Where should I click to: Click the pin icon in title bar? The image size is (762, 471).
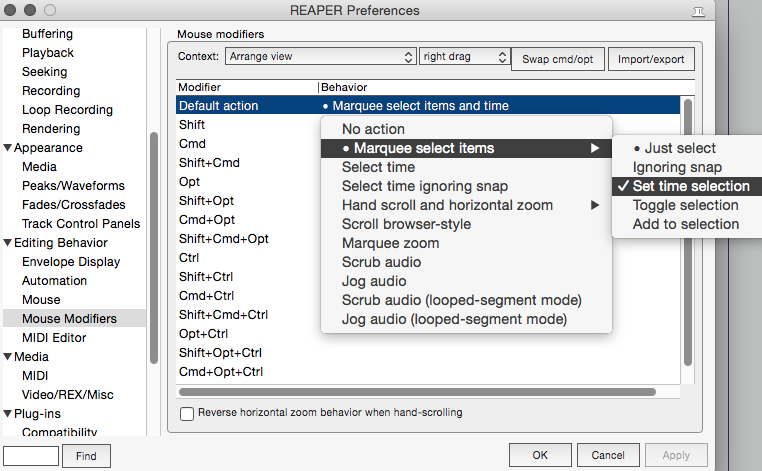tap(738, 11)
